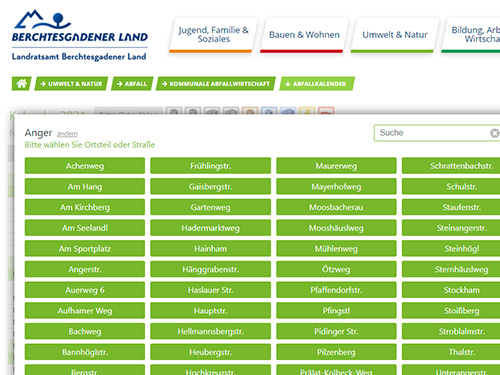
Task: Select the Achenweg street button
Action: (85, 166)
